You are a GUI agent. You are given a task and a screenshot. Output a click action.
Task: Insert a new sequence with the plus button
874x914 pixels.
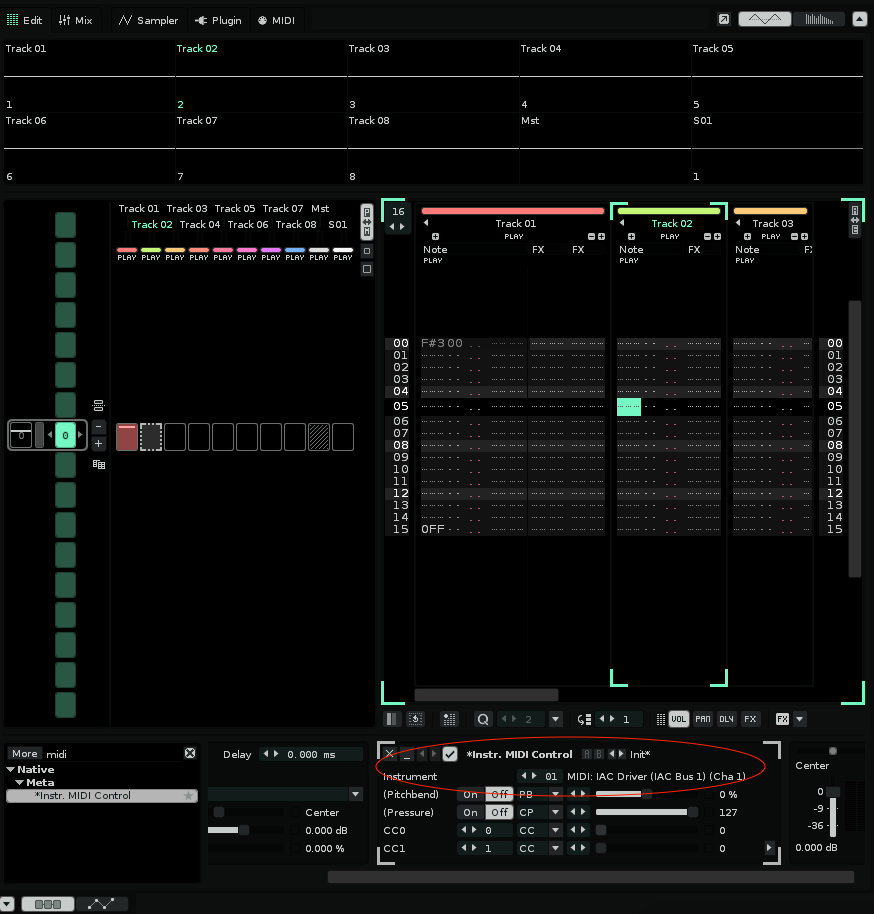99,444
